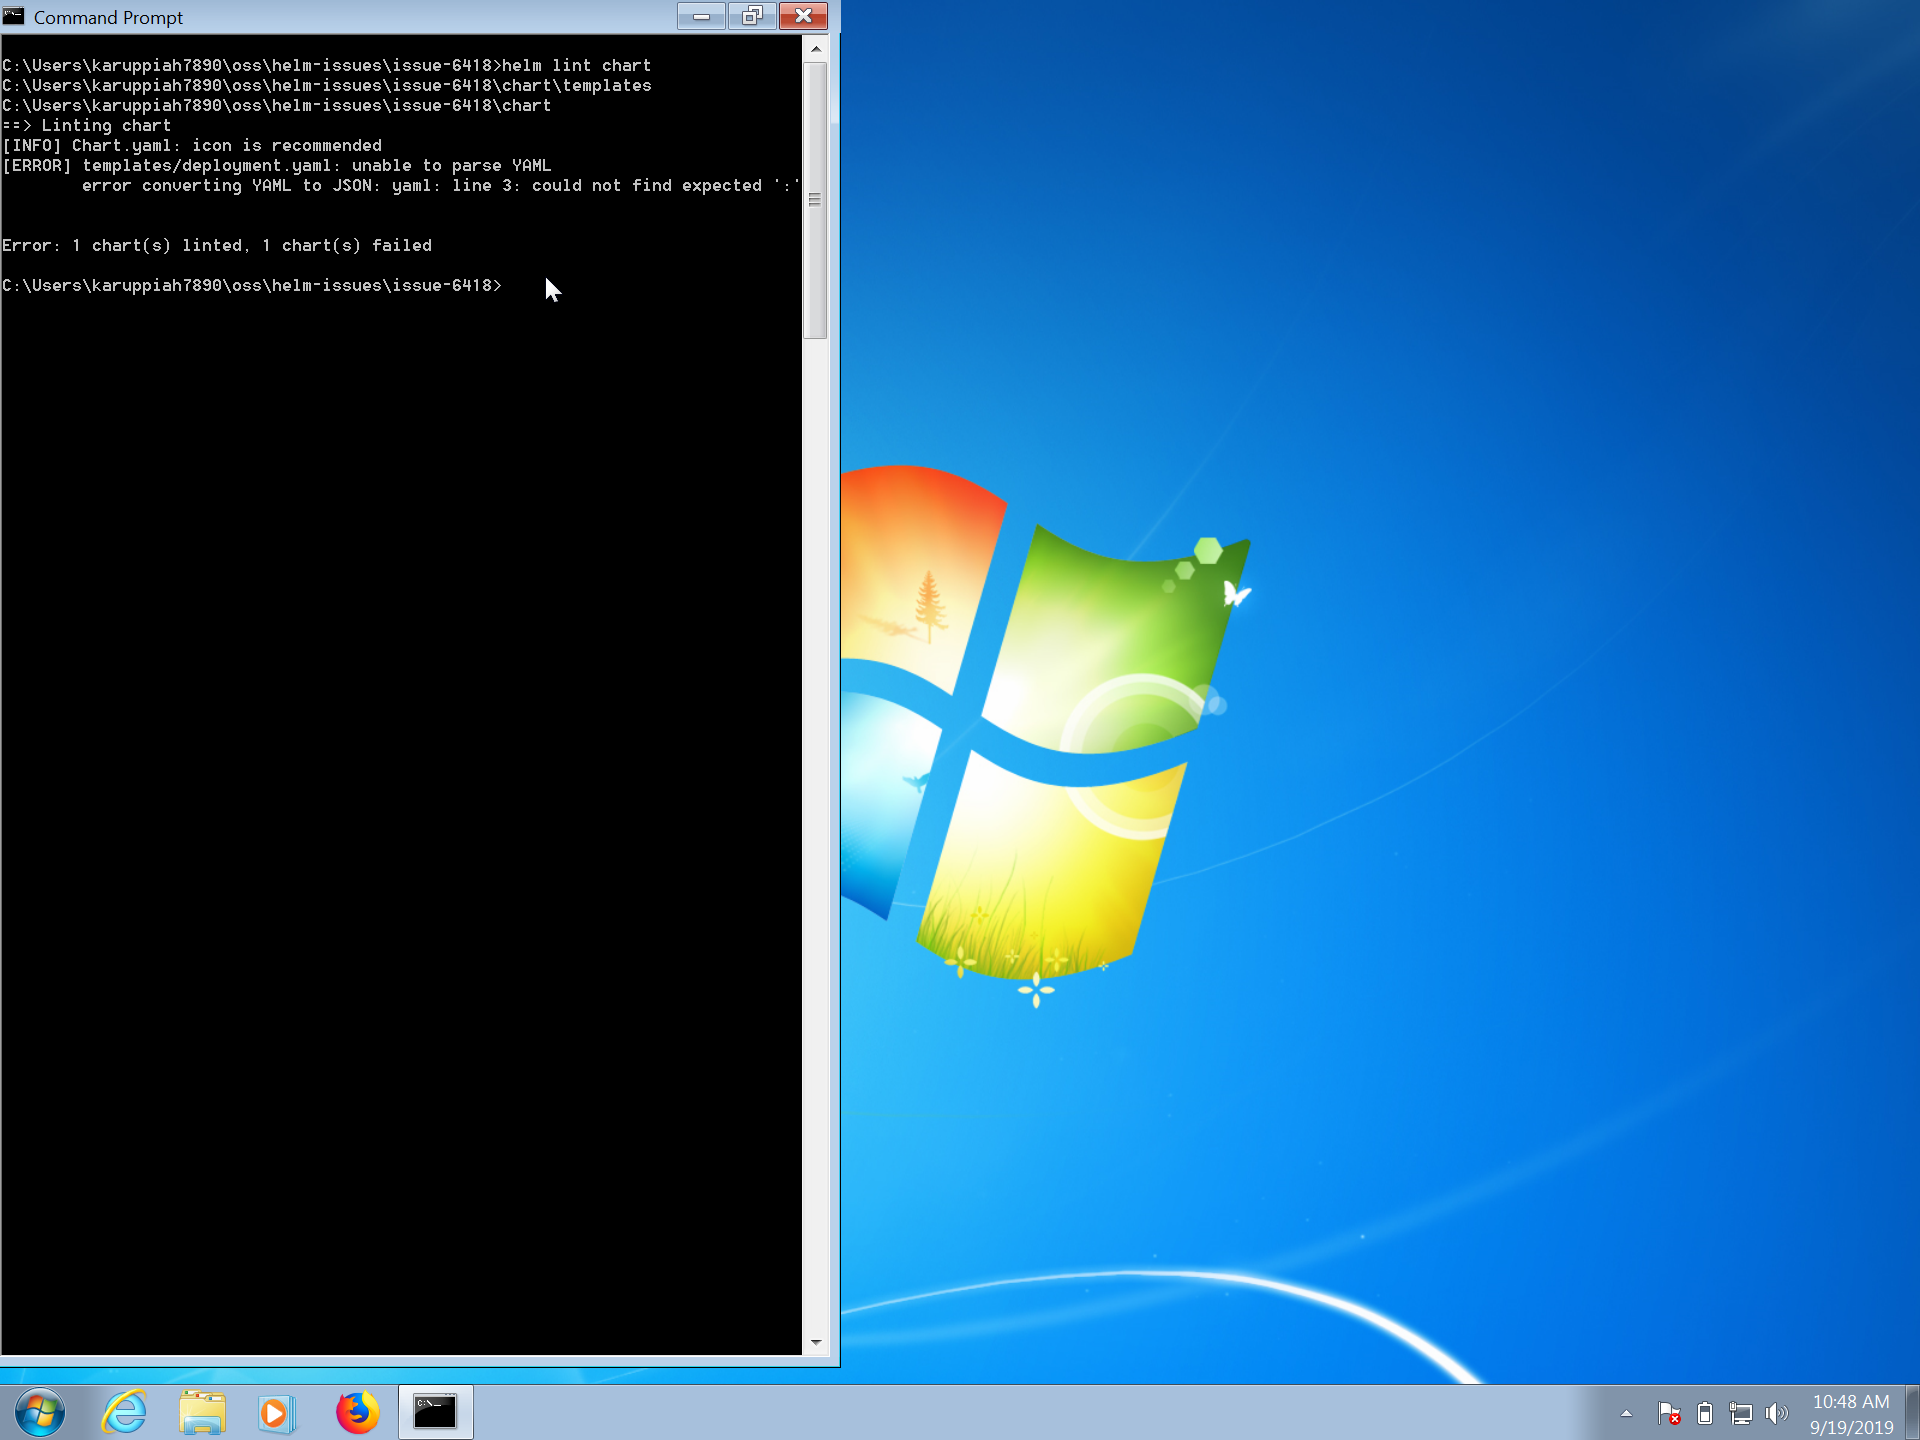Image resolution: width=1920 pixels, height=1440 pixels.
Task: Open Firefox from the taskbar
Action: (357, 1412)
